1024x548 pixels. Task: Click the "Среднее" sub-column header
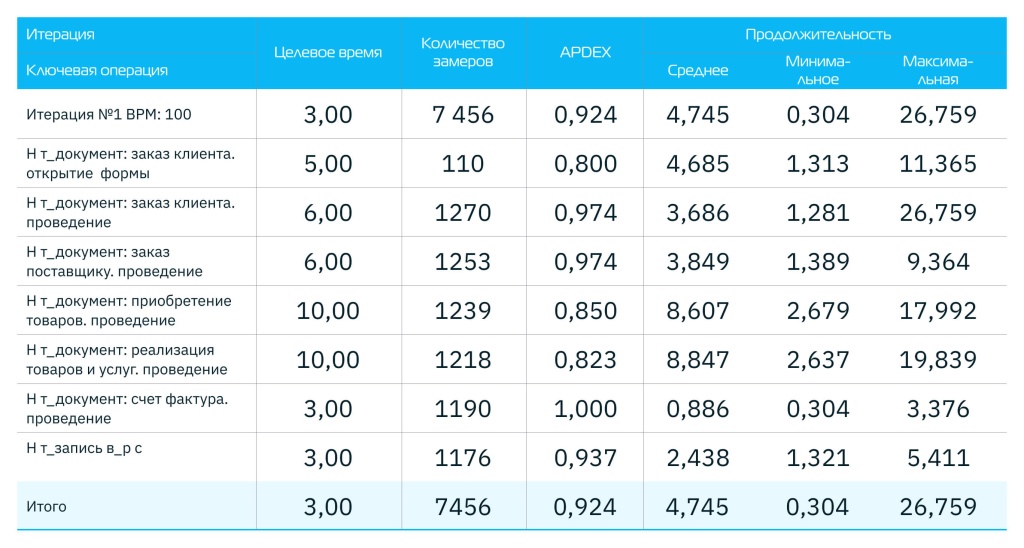[x=698, y=70]
